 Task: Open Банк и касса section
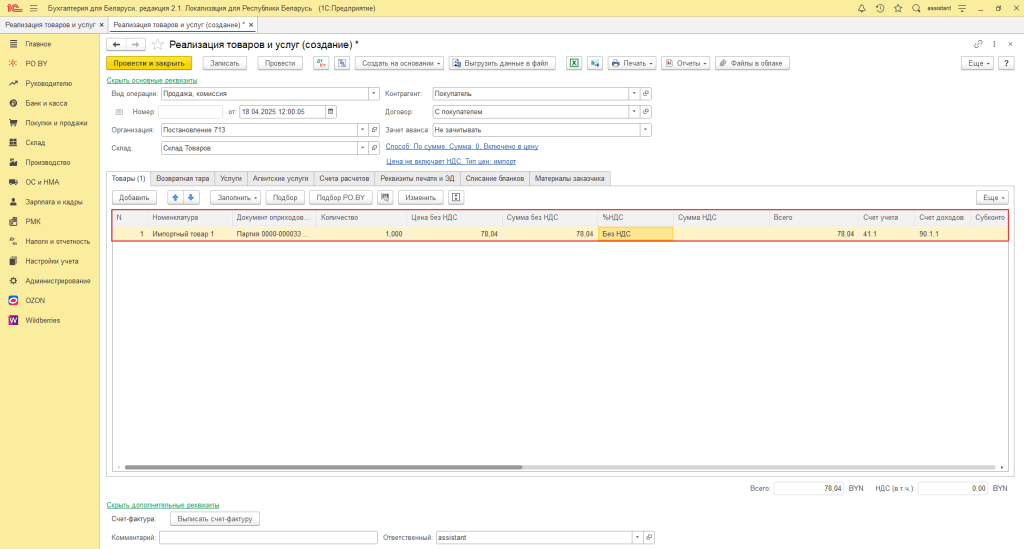pyautogui.click(x=46, y=103)
